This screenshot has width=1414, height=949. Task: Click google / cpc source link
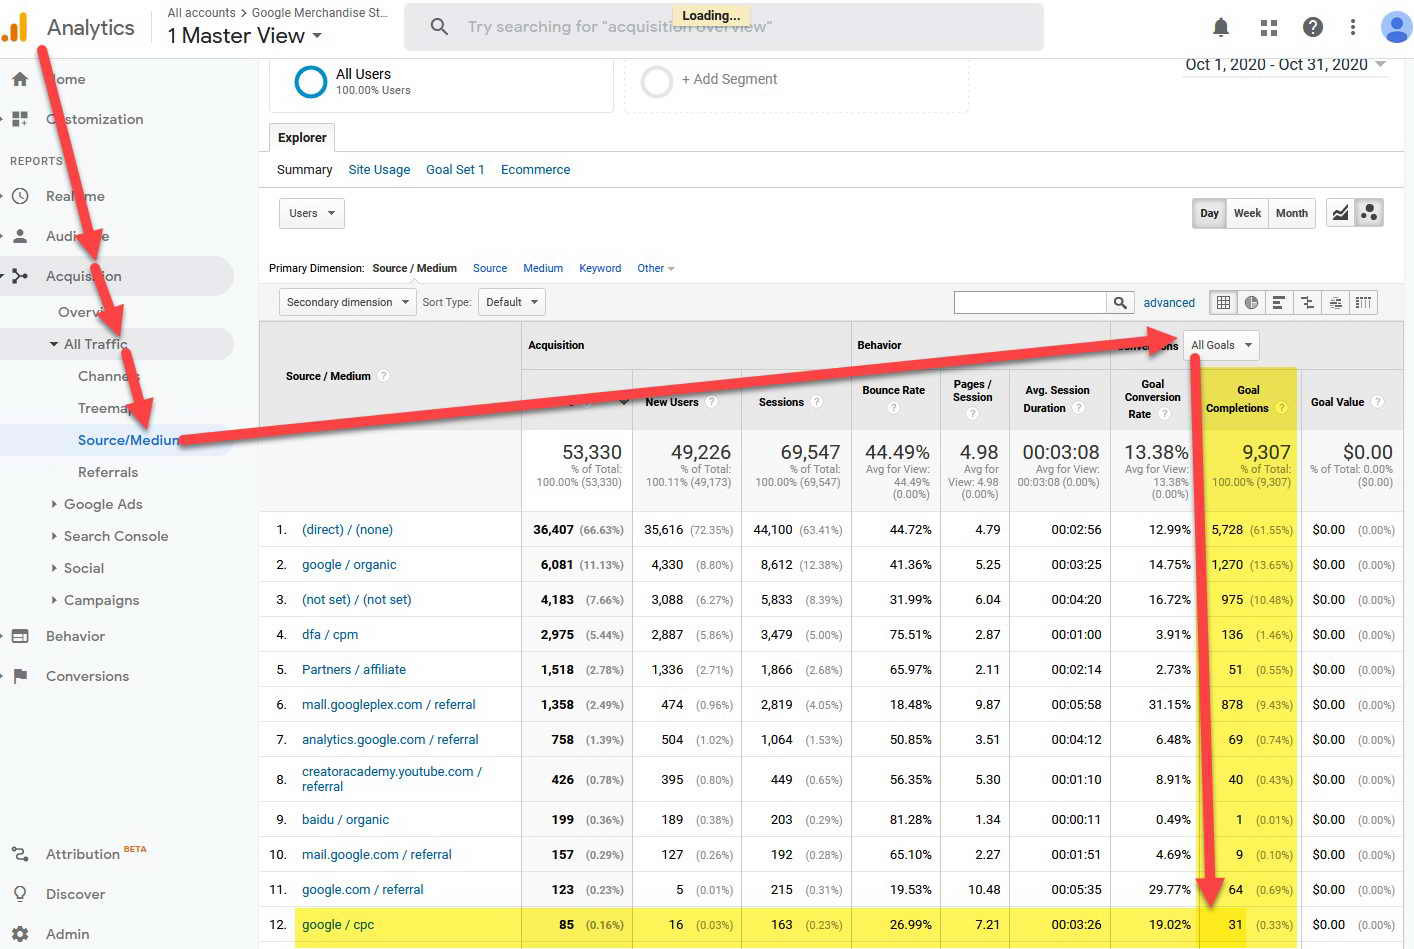click(x=338, y=925)
